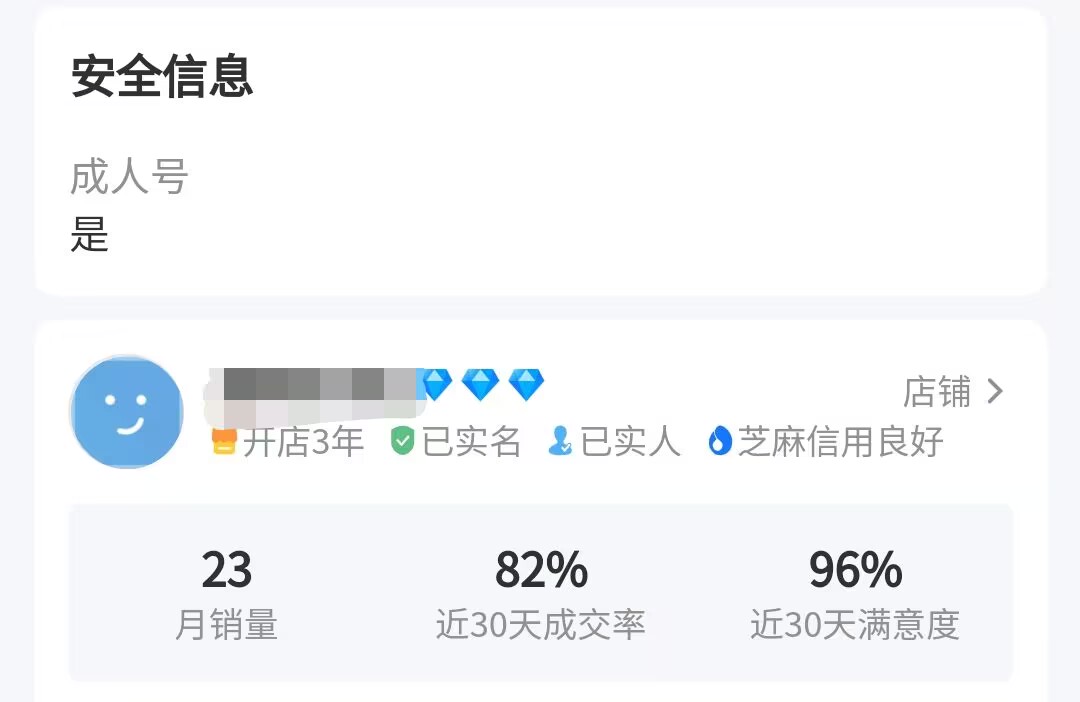
Task: Click the blue 芝麻信用 droplet icon
Action: click(x=720, y=441)
